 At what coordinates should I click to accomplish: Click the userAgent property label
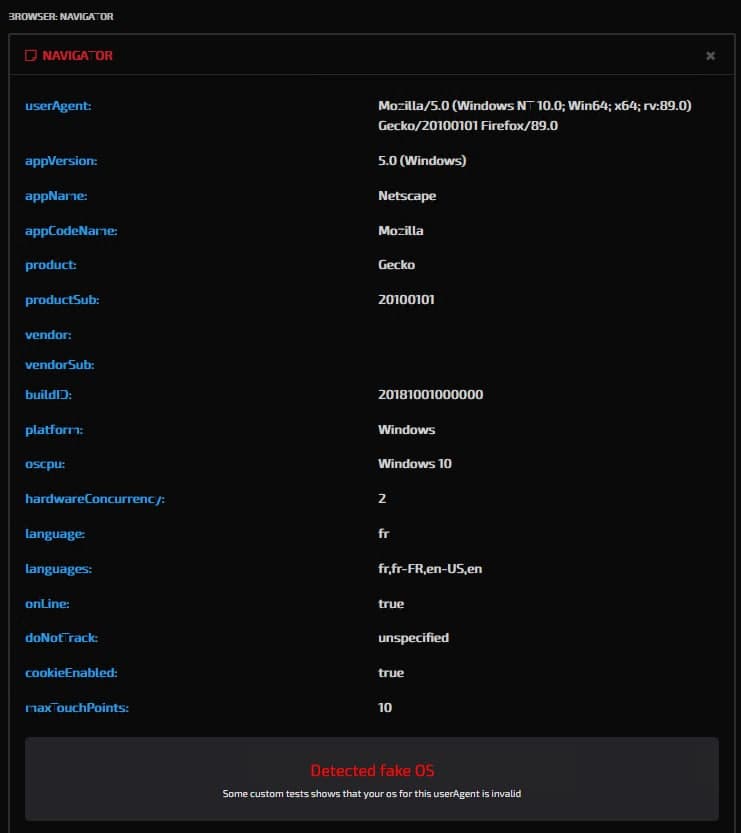pyautogui.click(x=58, y=106)
